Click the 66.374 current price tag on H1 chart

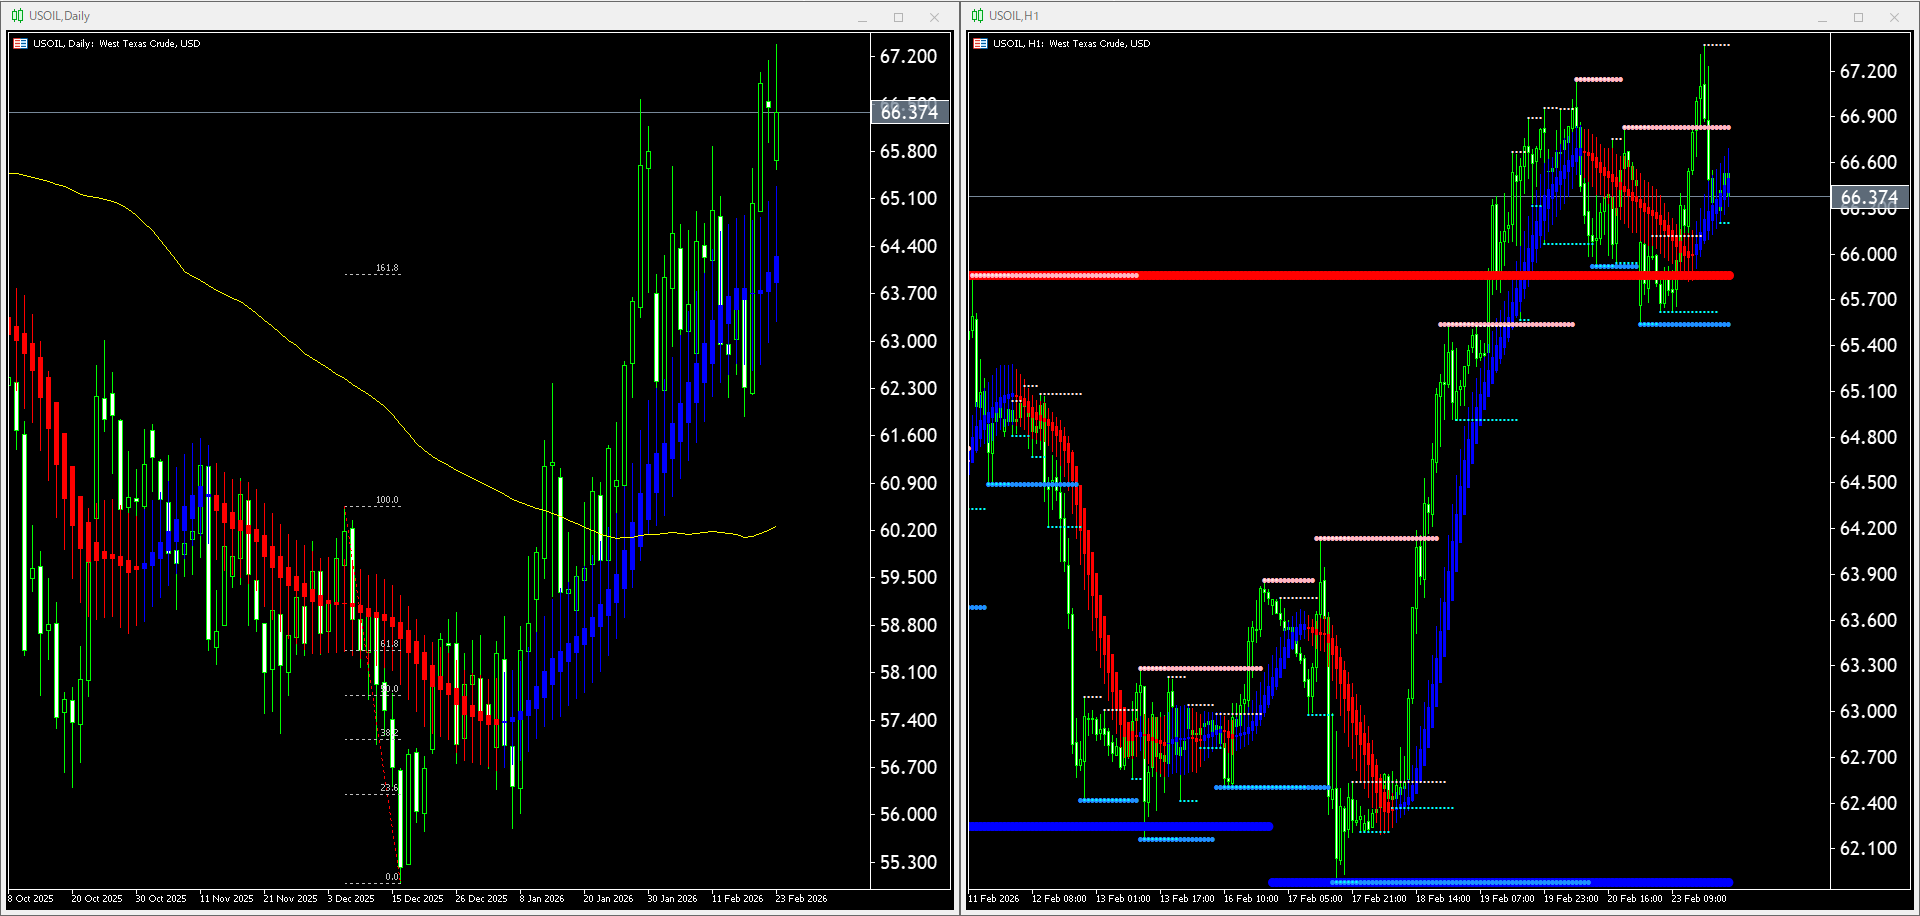tap(1869, 197)
